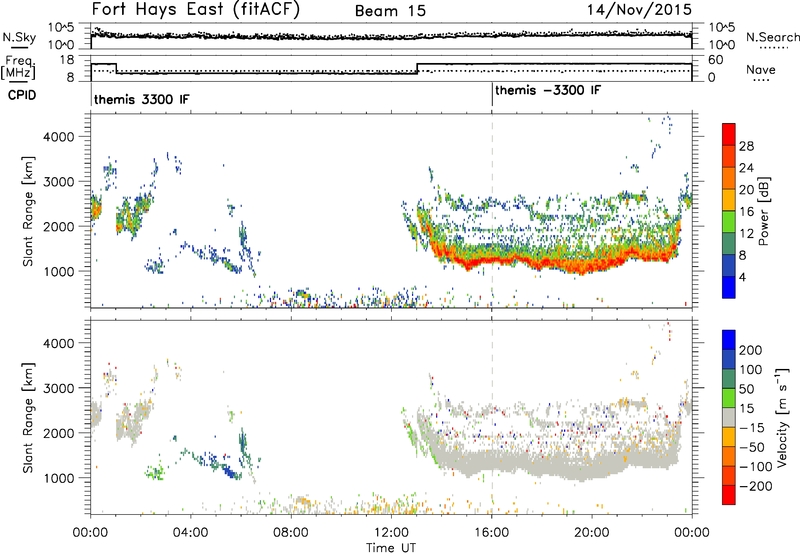The height and width of the screenshot is (554, 800).
Task: Click the grey segment of the Velocity colorbar
Action: point(729,418)
